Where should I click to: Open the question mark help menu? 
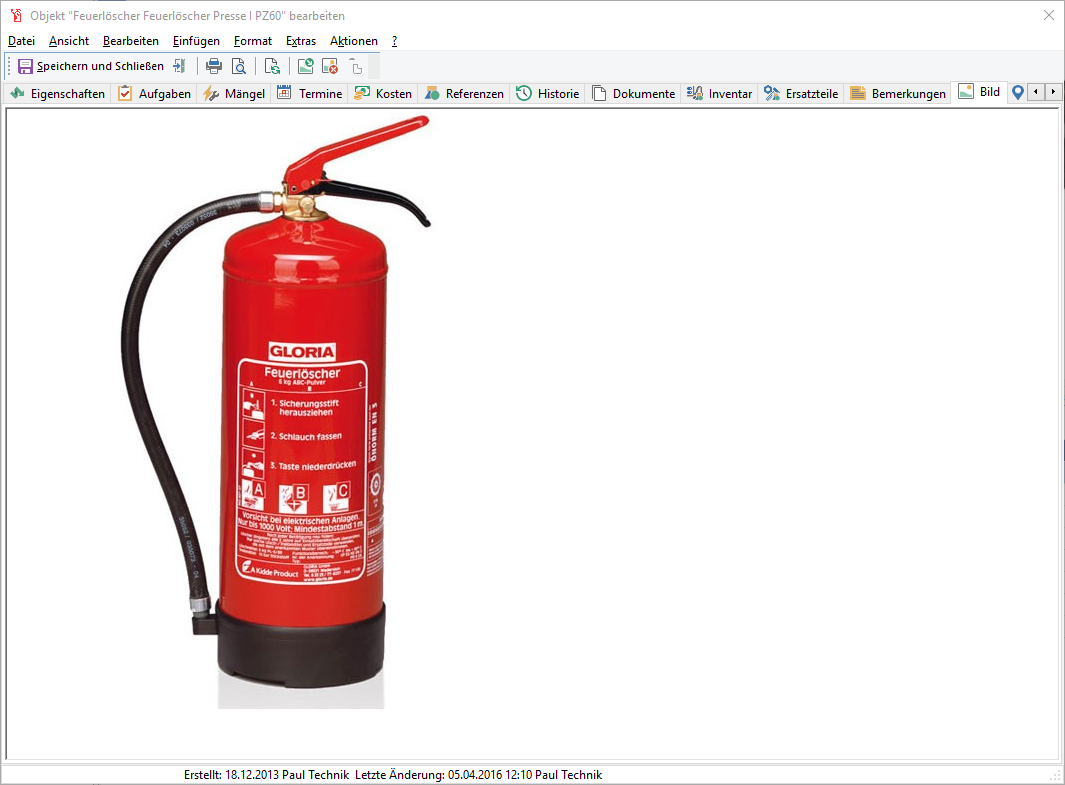click(x=394, y=41)
